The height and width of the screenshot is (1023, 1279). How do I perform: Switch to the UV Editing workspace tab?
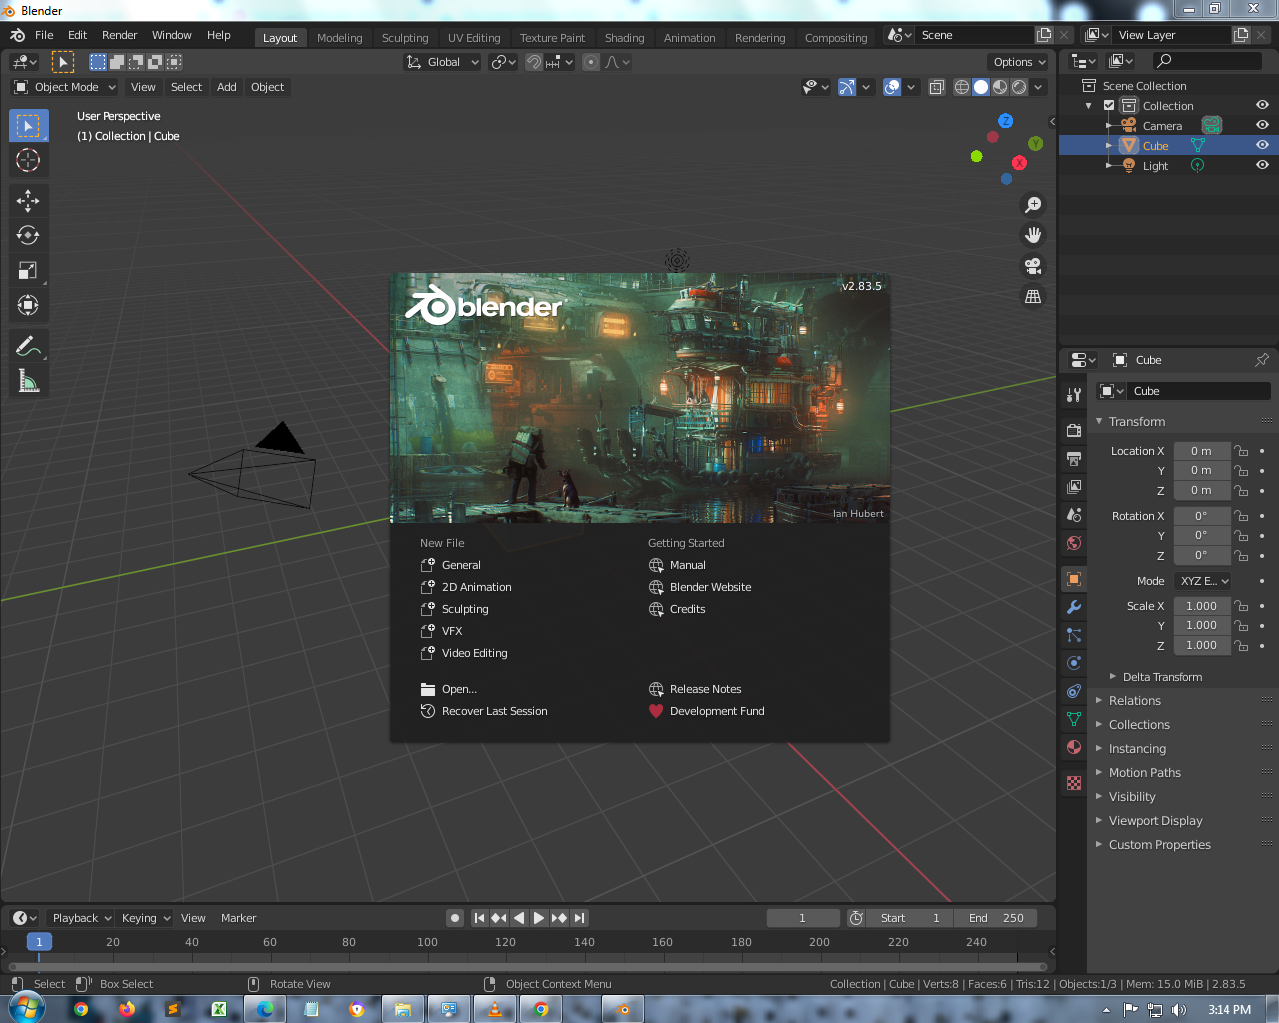[474, 38]
